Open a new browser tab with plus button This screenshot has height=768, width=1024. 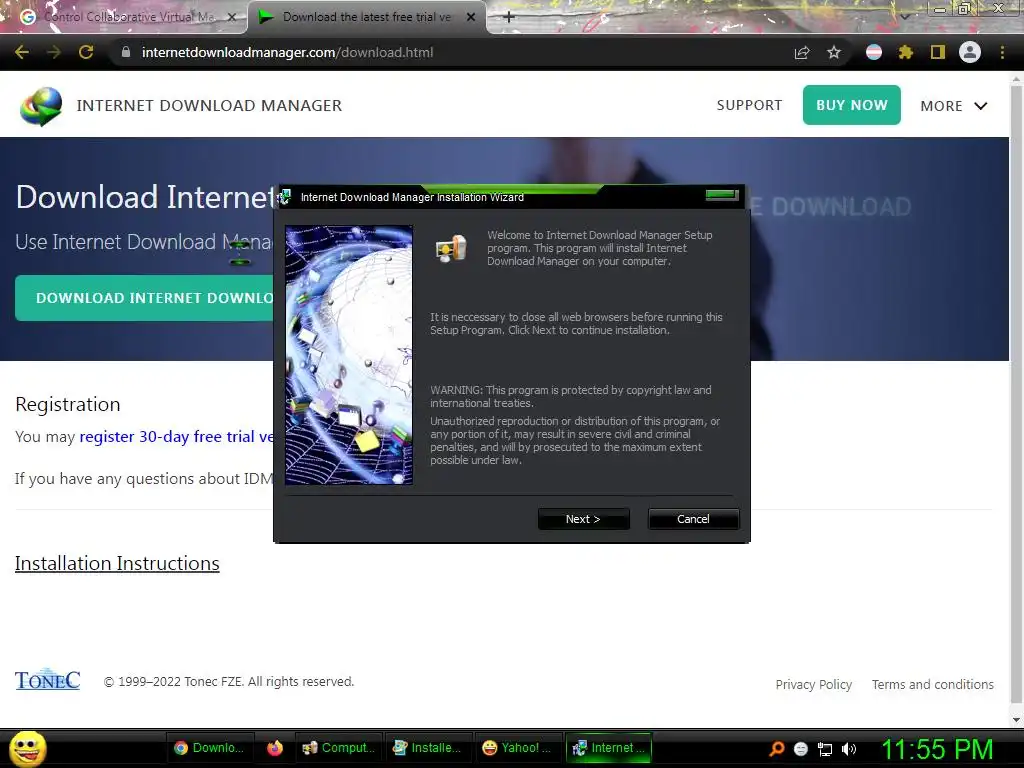pyautogui.click(x=509, y=17)
